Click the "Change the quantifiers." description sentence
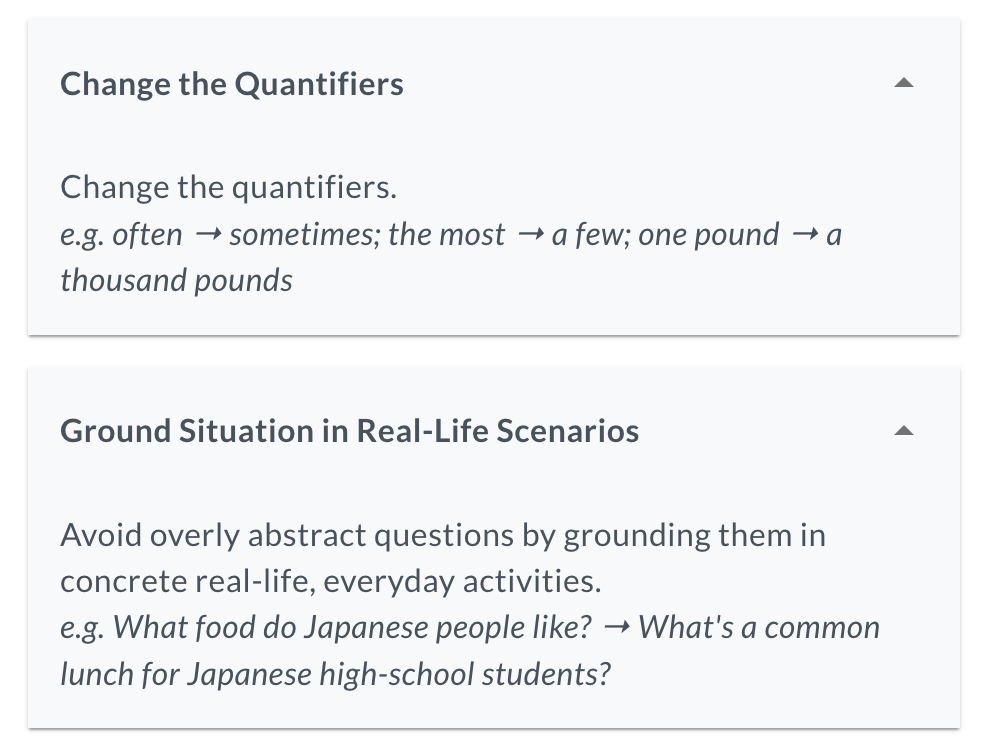This screenshot has height=752, width=996. coord(228,187)
